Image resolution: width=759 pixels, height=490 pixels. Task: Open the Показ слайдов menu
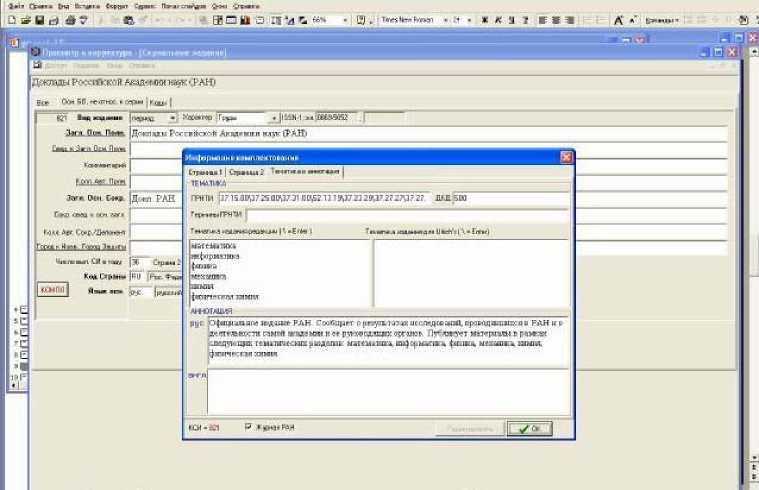tap(183, 6)
